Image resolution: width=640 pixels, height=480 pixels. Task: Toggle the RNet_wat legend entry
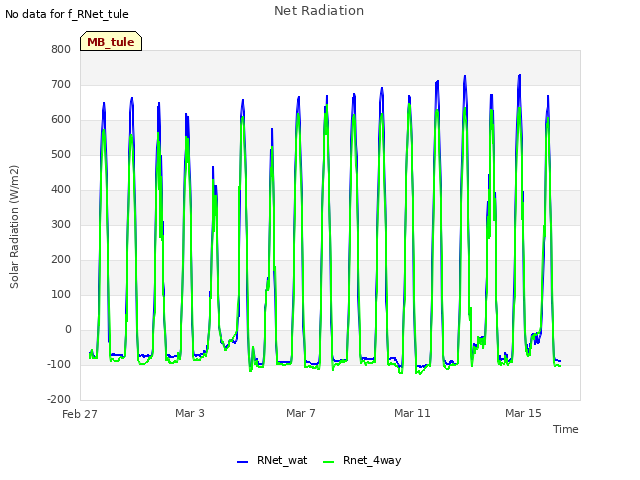click(272, 460)
